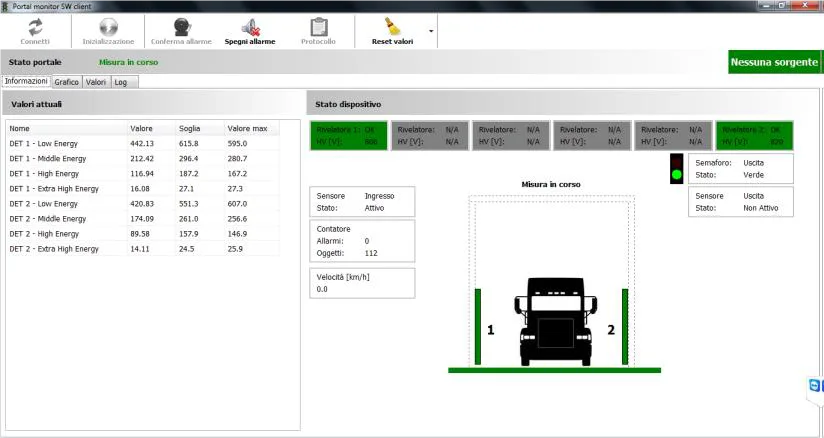The height and width of the screenshot is (438, 824).
Task: Click detector pillar 2 in the diagram
Action: click(x=625, y=327)
